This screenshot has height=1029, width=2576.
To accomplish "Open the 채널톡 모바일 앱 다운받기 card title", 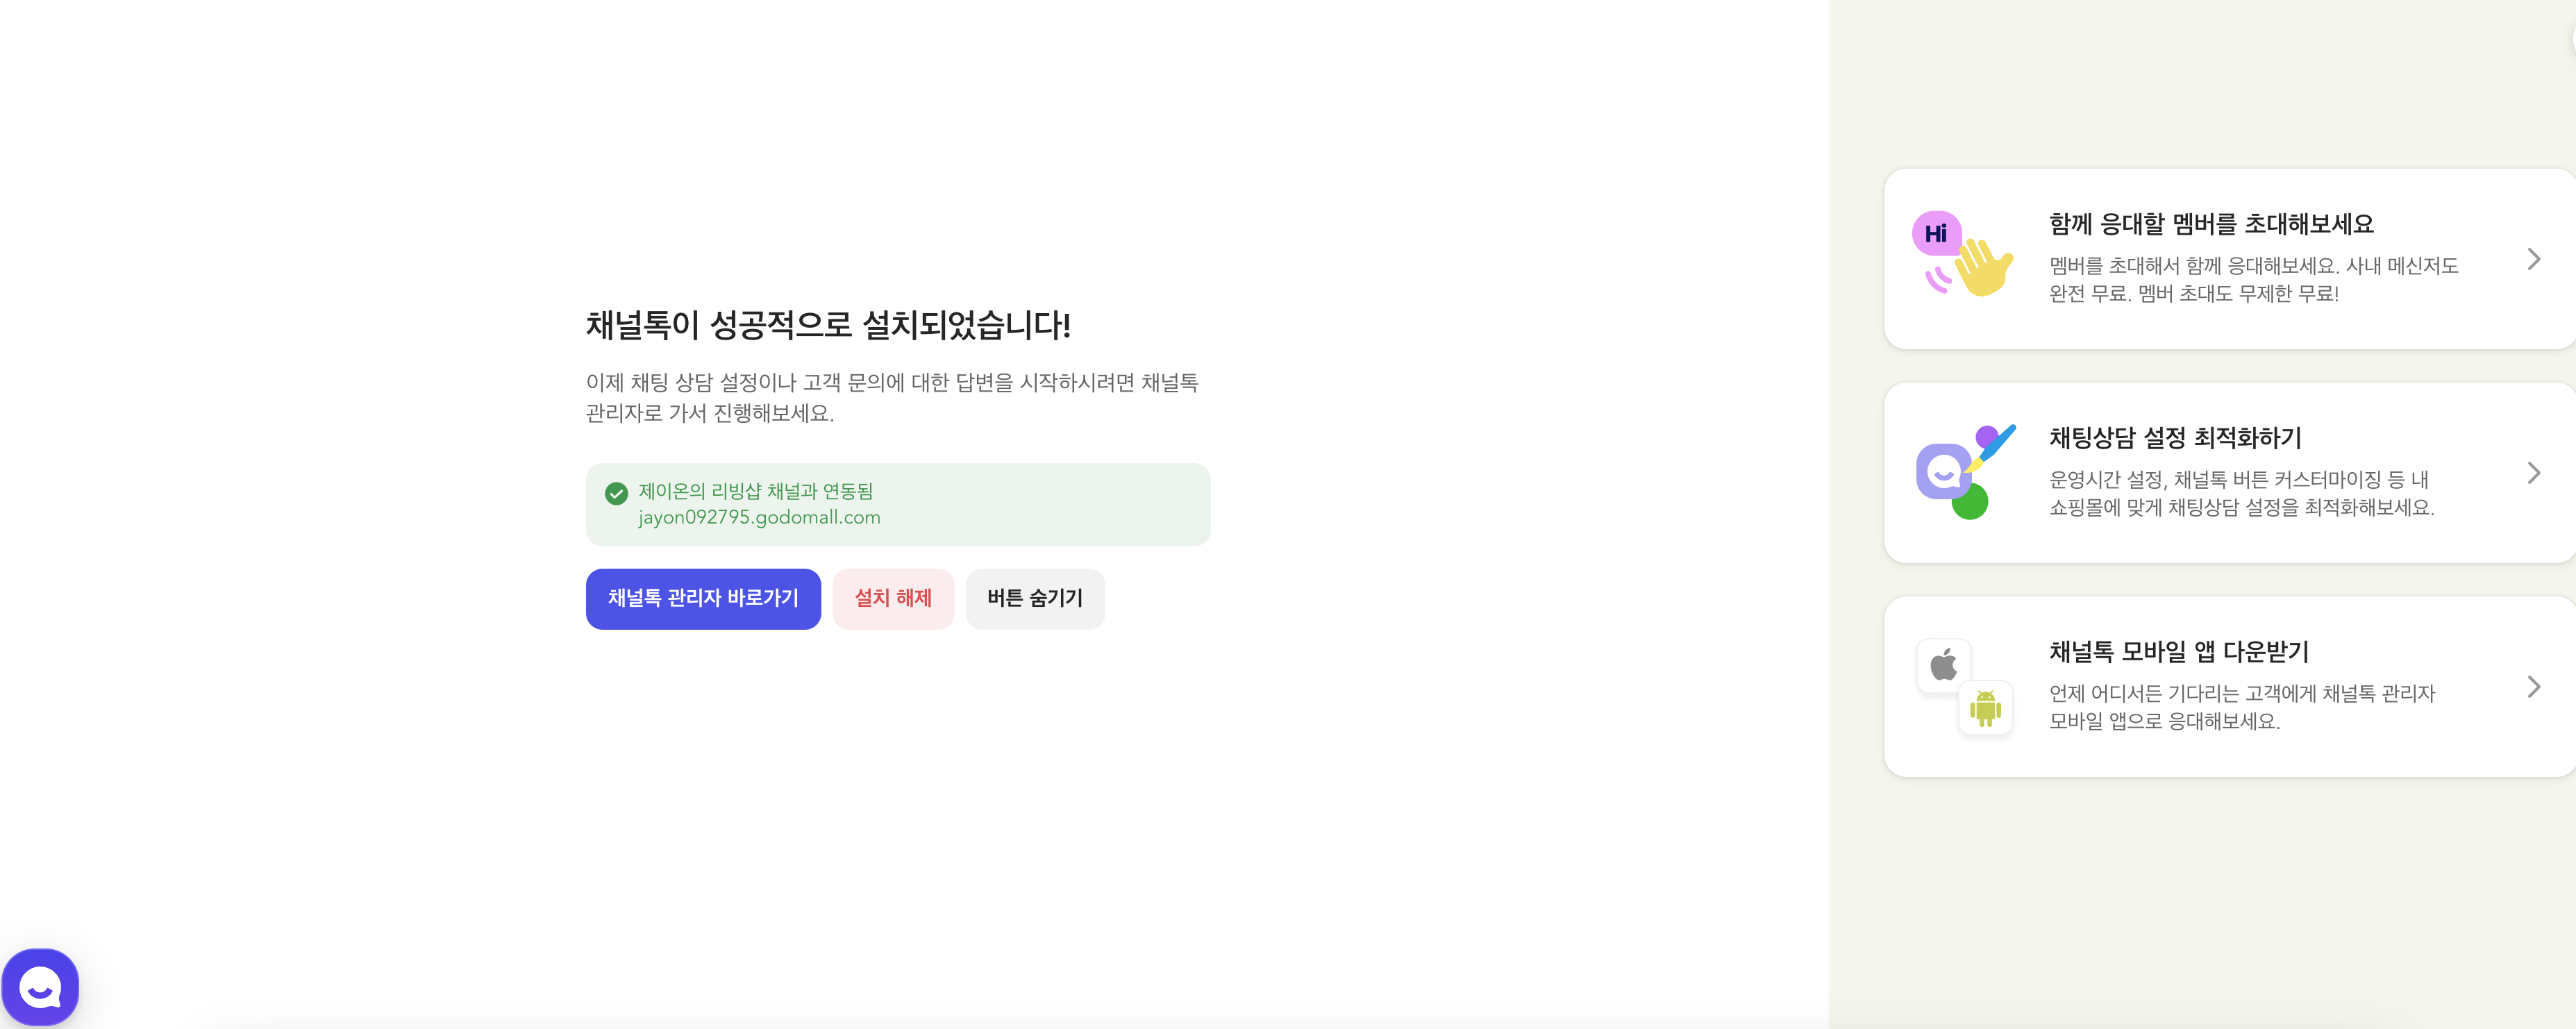I will (2178, 652).
